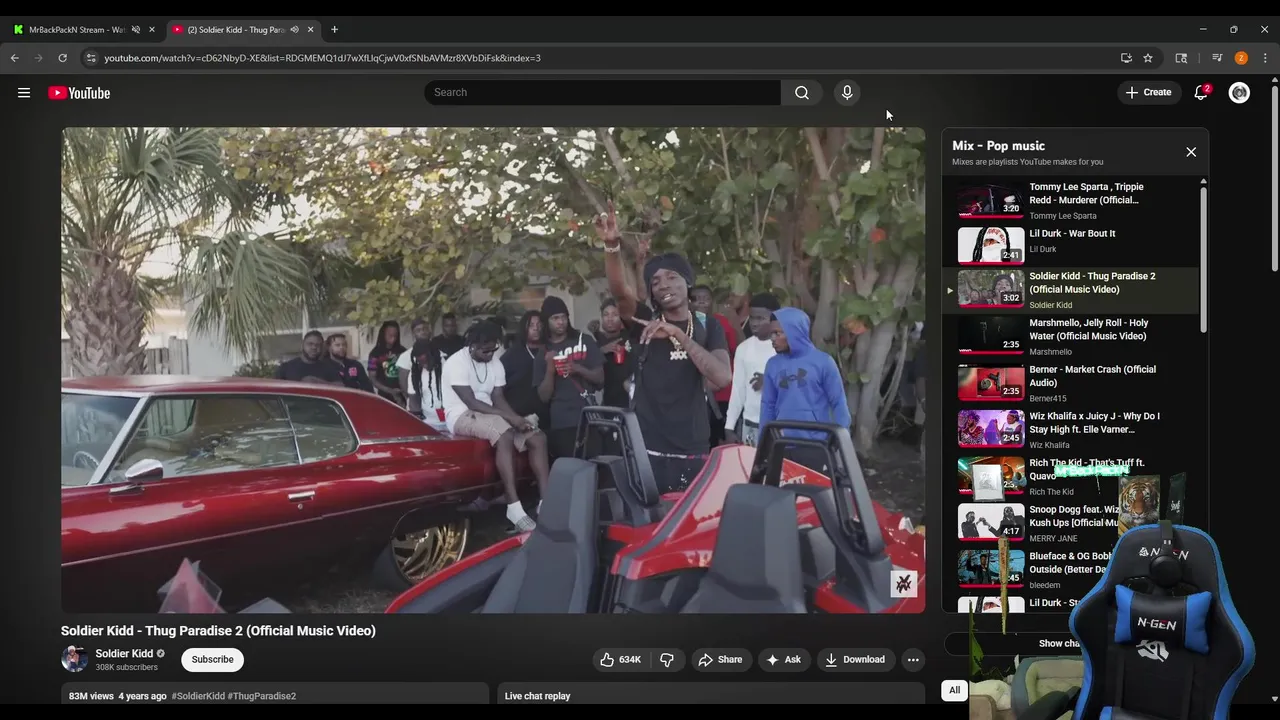Screen dimensions: 1280x720
Task: Open the Ask AI button
Action: coord(783,660)
